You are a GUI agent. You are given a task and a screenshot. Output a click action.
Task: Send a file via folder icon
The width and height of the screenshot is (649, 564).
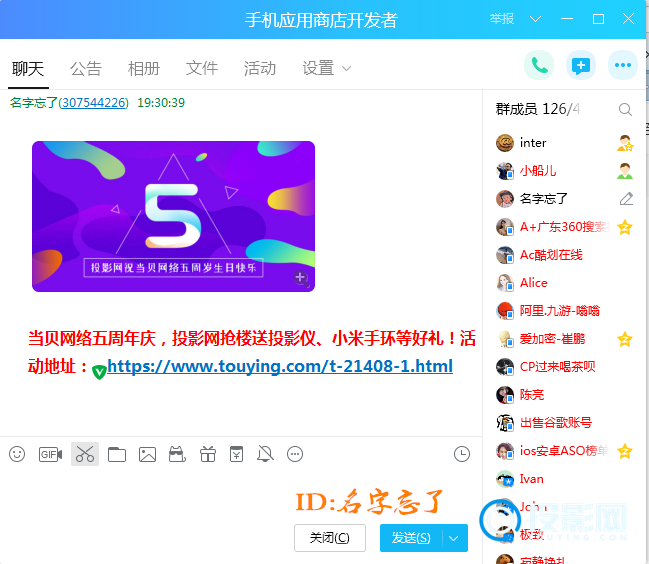(117, 454)
